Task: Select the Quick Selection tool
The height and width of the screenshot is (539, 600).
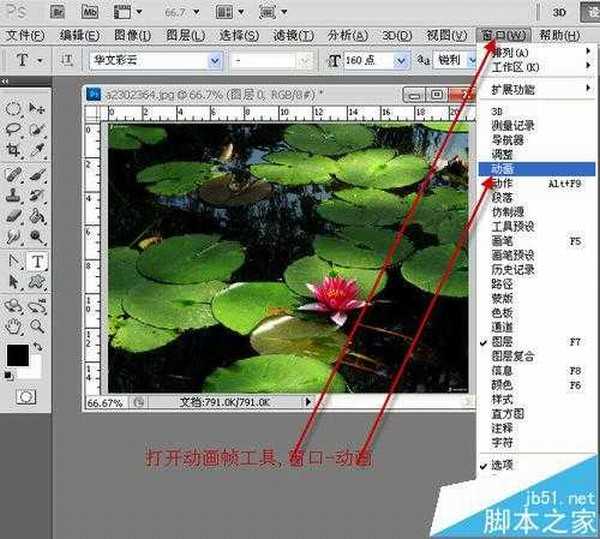Action: coord(37,129)
